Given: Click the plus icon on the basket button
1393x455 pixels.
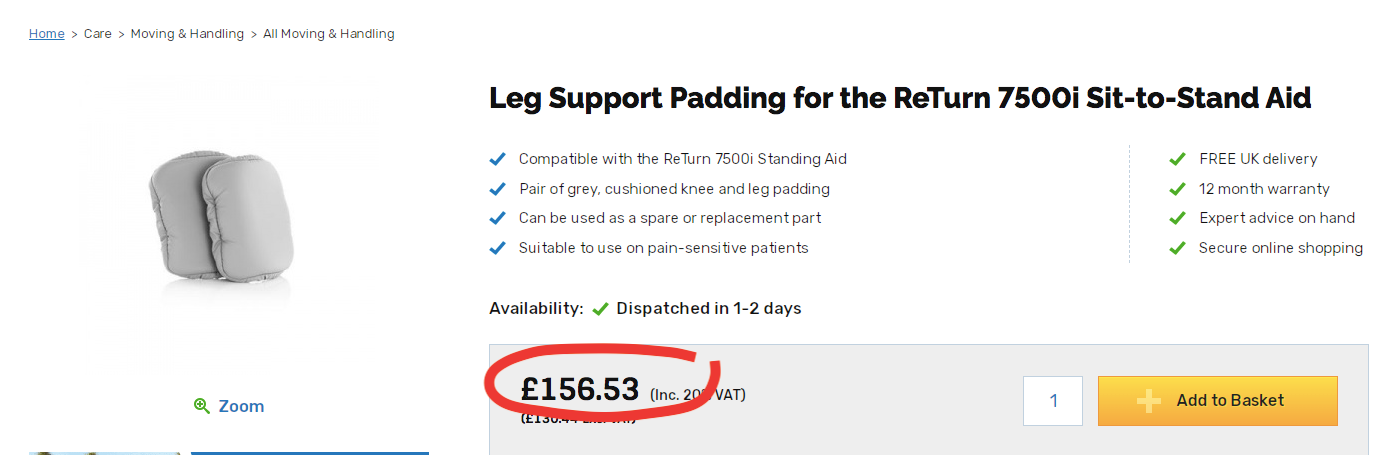Looking at the screenshot, I should click(1149, 401).
